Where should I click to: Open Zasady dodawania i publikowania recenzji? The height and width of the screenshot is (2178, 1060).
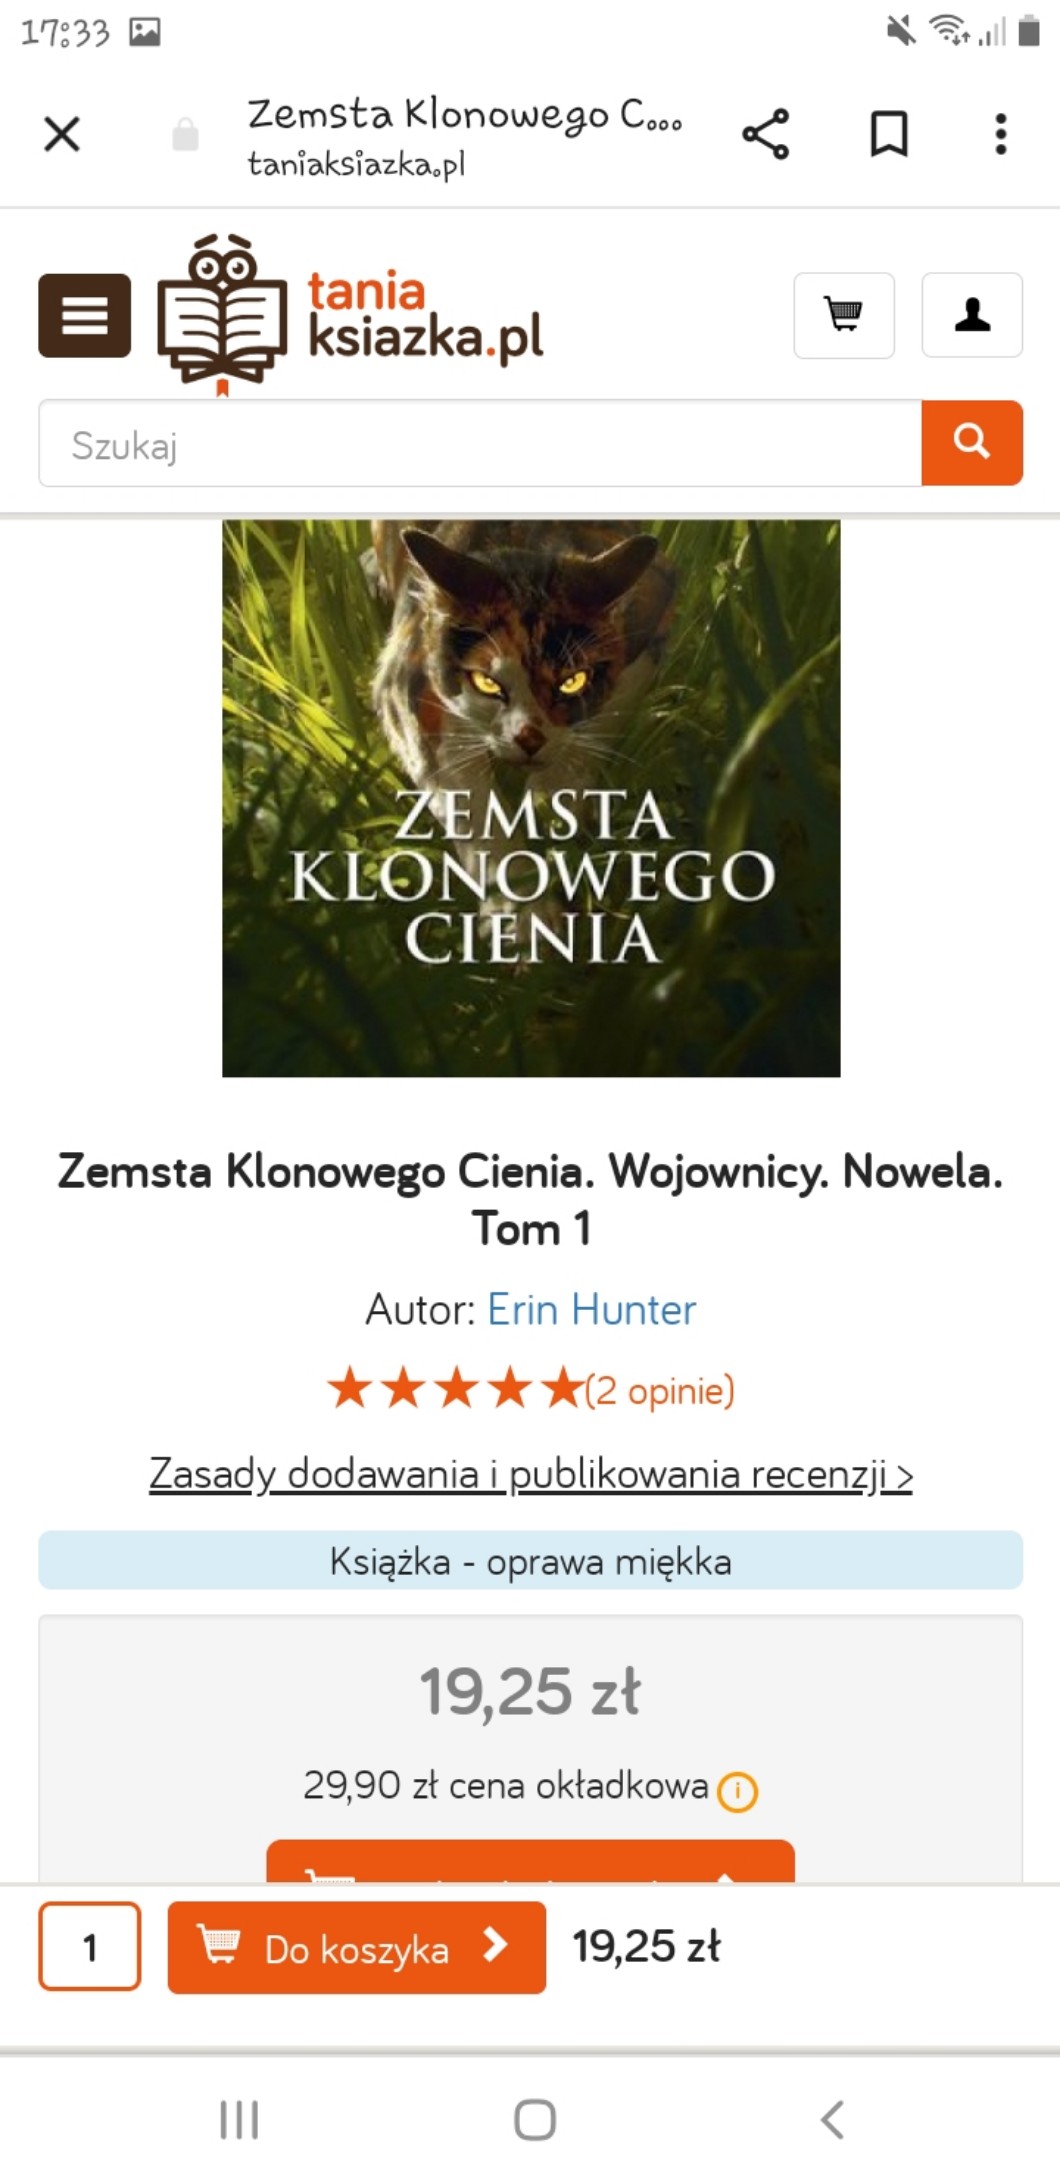(x=531, y=1474)
